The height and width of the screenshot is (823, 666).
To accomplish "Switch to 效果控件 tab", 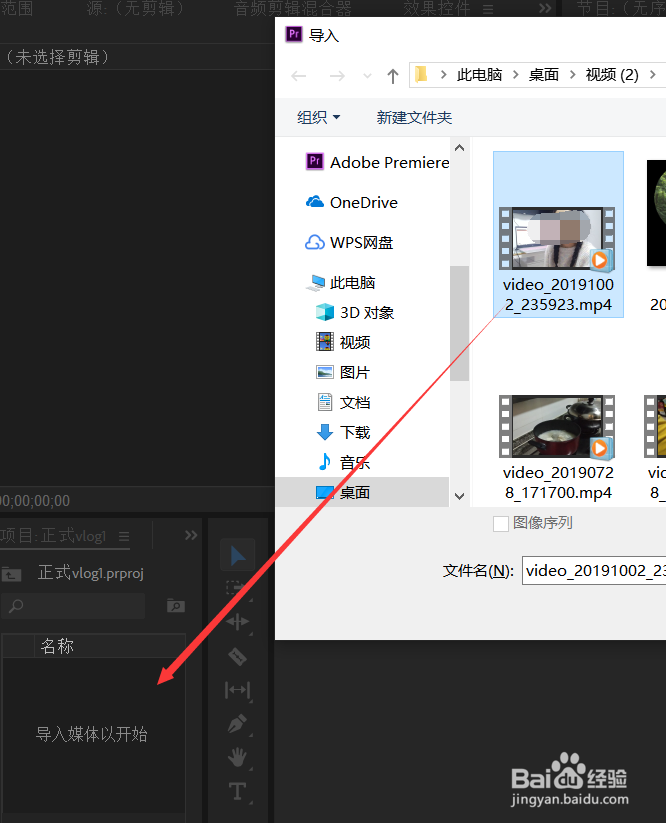I will click(437, 8).
